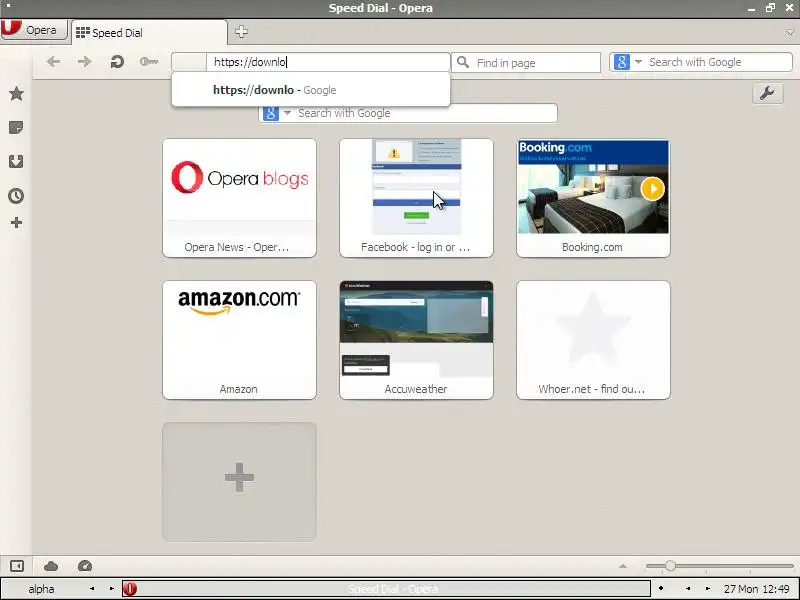Add a panel with sidebar plus
The height and width of the screenshot is (600, 800).
16,222
